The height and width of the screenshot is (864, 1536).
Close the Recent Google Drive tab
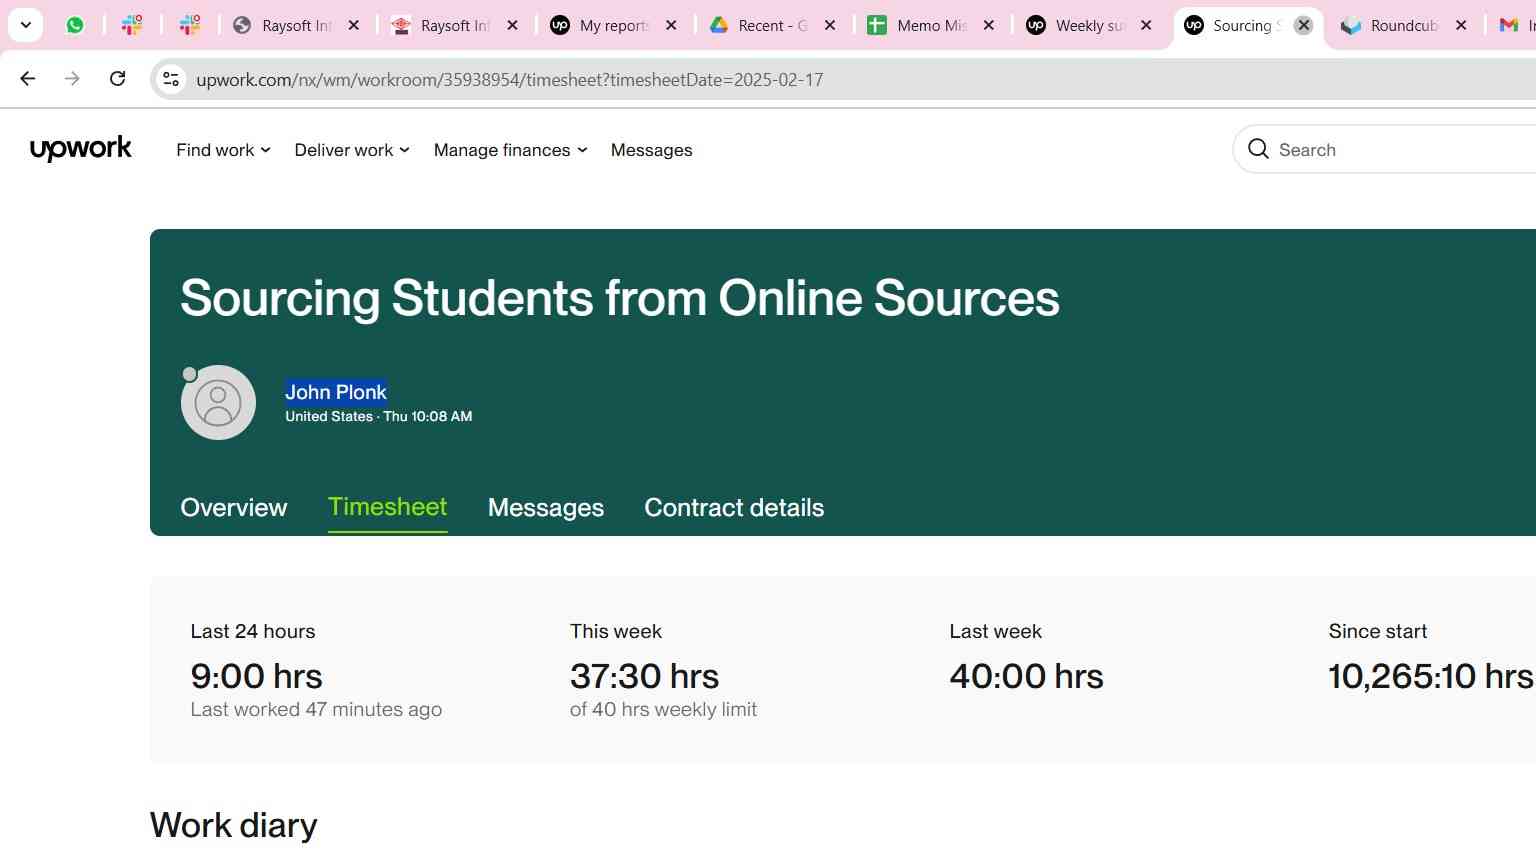[x=830, y=25]
